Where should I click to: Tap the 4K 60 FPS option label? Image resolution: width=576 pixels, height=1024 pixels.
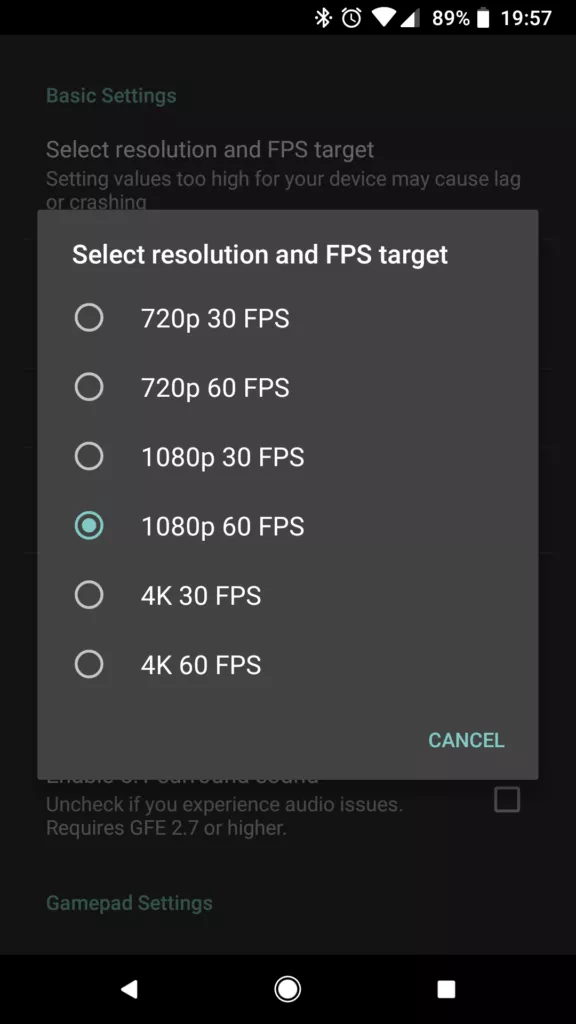tap(201, 665)
